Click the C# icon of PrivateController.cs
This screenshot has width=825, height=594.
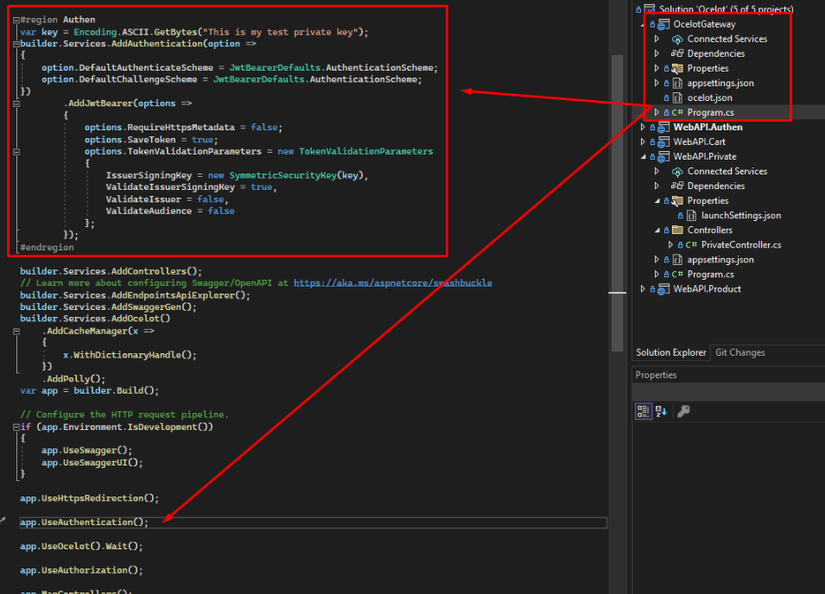pyautogui.click(x=691, y=245)
